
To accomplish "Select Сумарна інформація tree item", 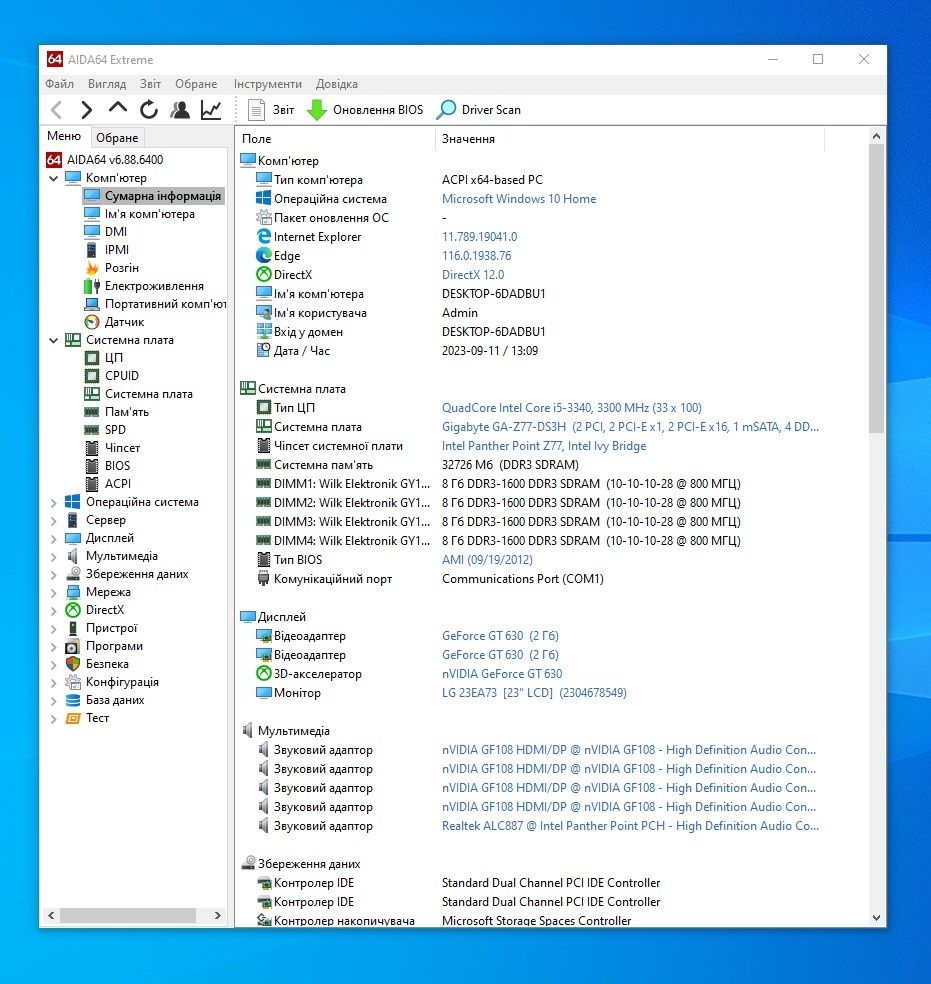I will 162,196.
